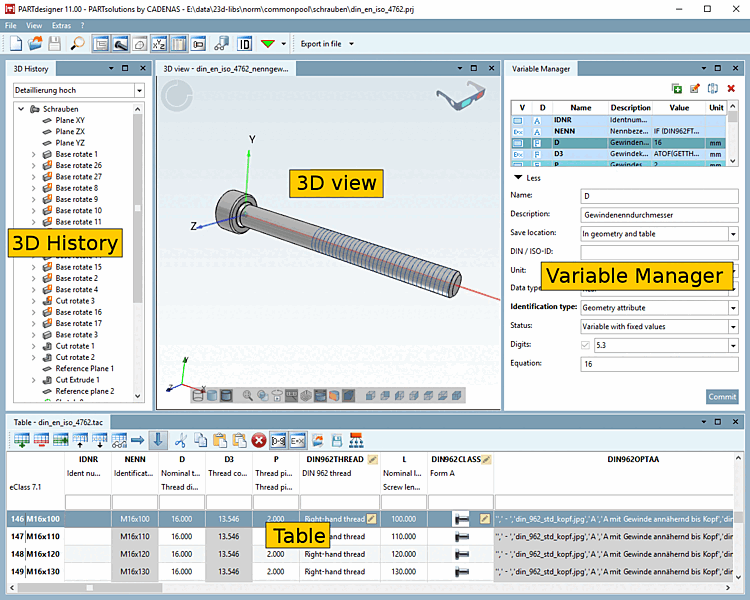Click the add new variable green icon

pos(677,89)
